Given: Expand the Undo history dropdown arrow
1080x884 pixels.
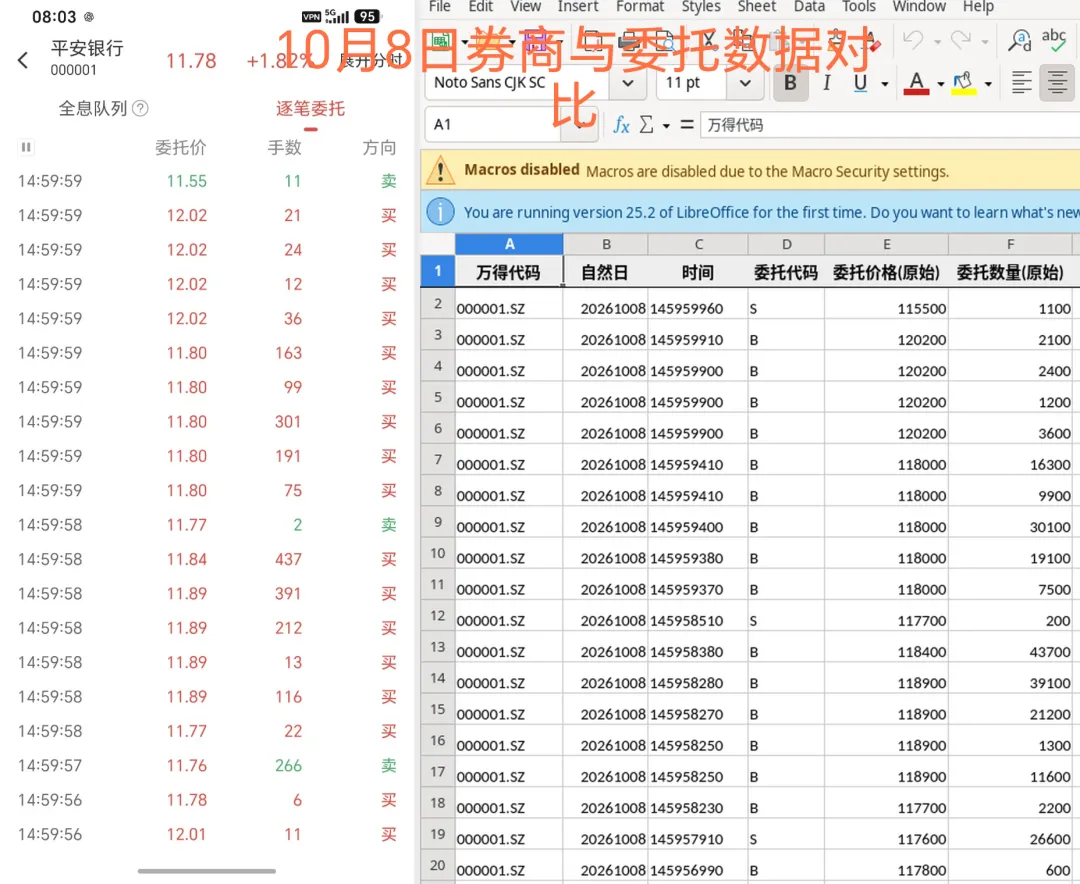Looking at the screenshot, I should [937, 42].
